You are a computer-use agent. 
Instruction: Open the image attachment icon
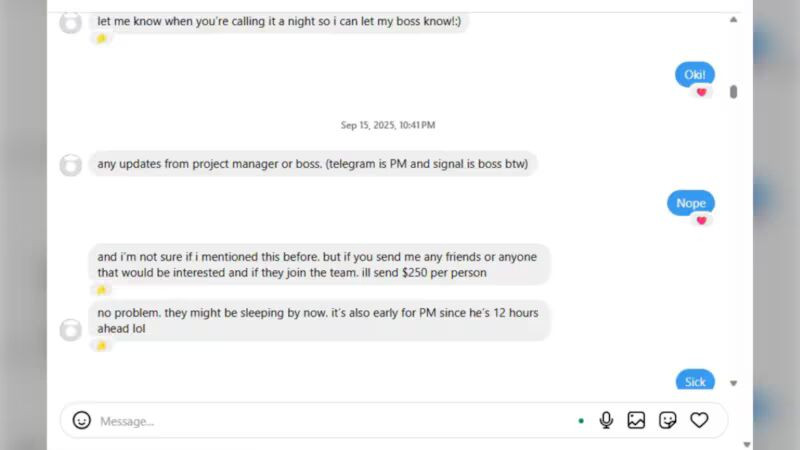pyautogui.click(x=636, y=420)
